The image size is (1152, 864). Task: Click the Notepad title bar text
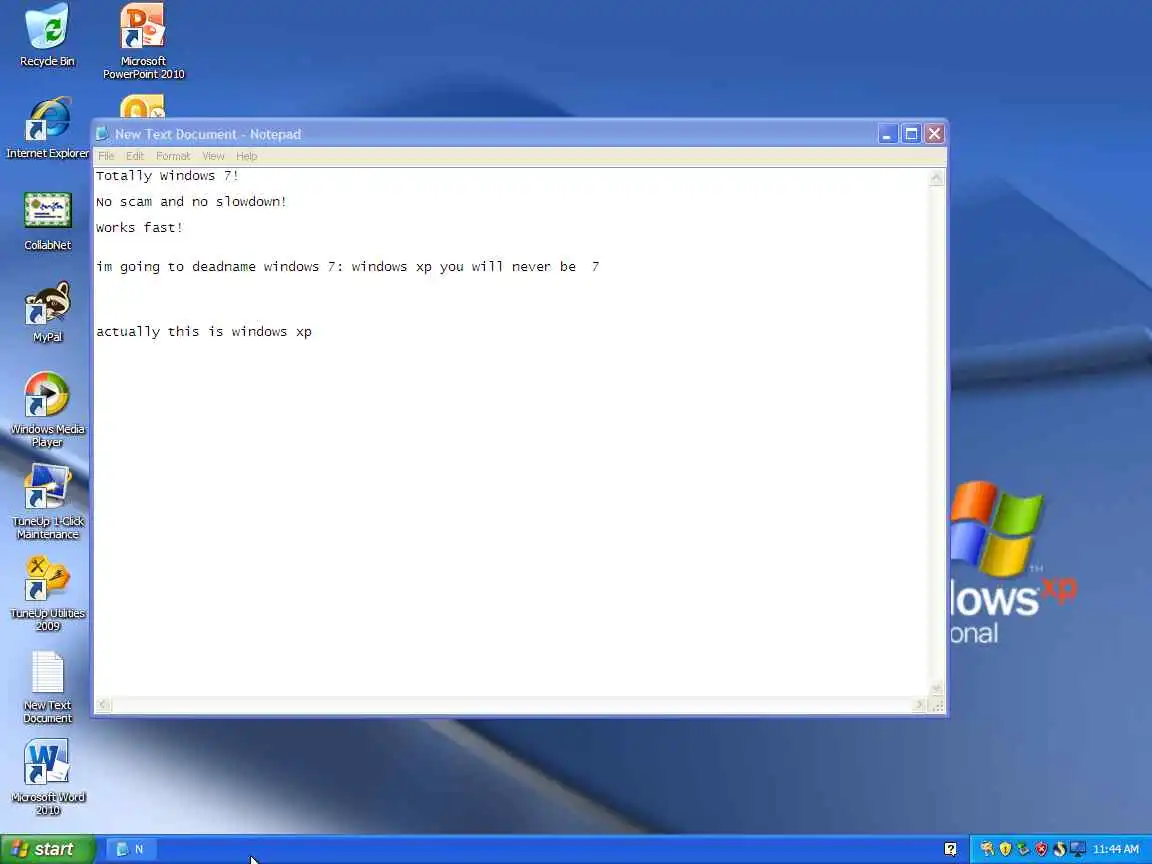tap(208, 134)
